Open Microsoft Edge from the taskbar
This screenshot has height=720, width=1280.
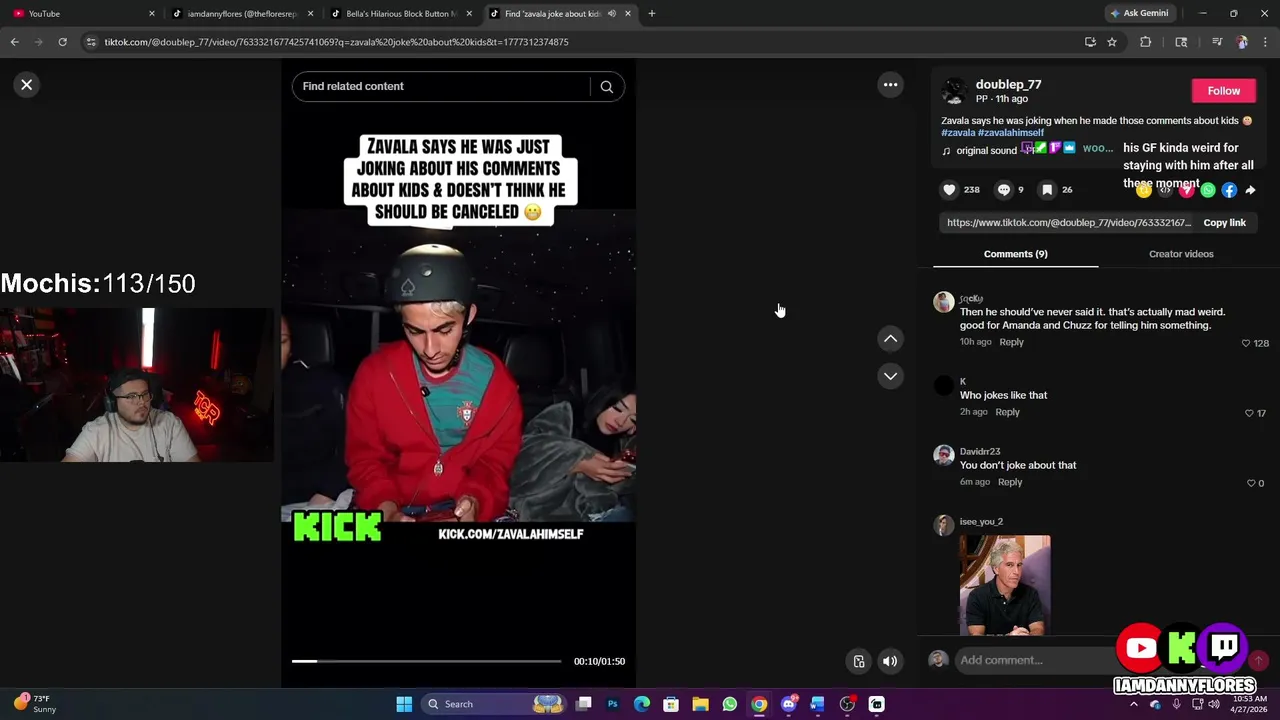click(641, 704)
